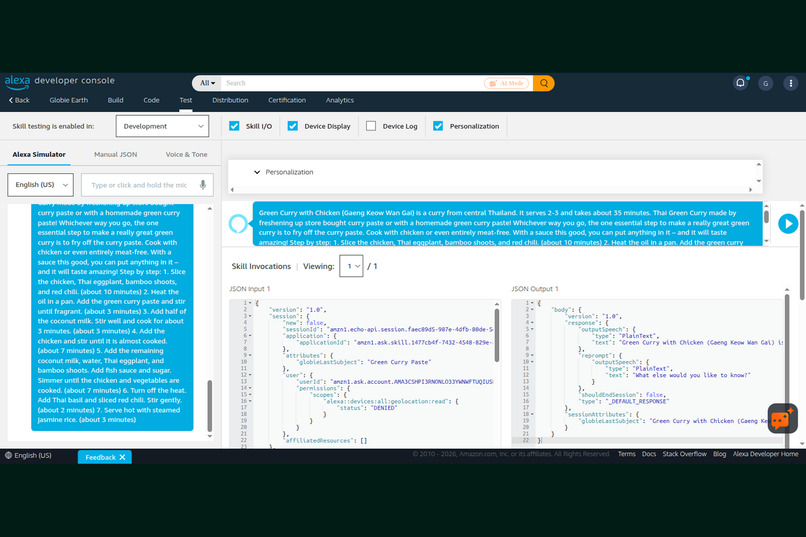This screenshot has width=806, height=537.
Task: Open the Certification tab
Action: 287,100
